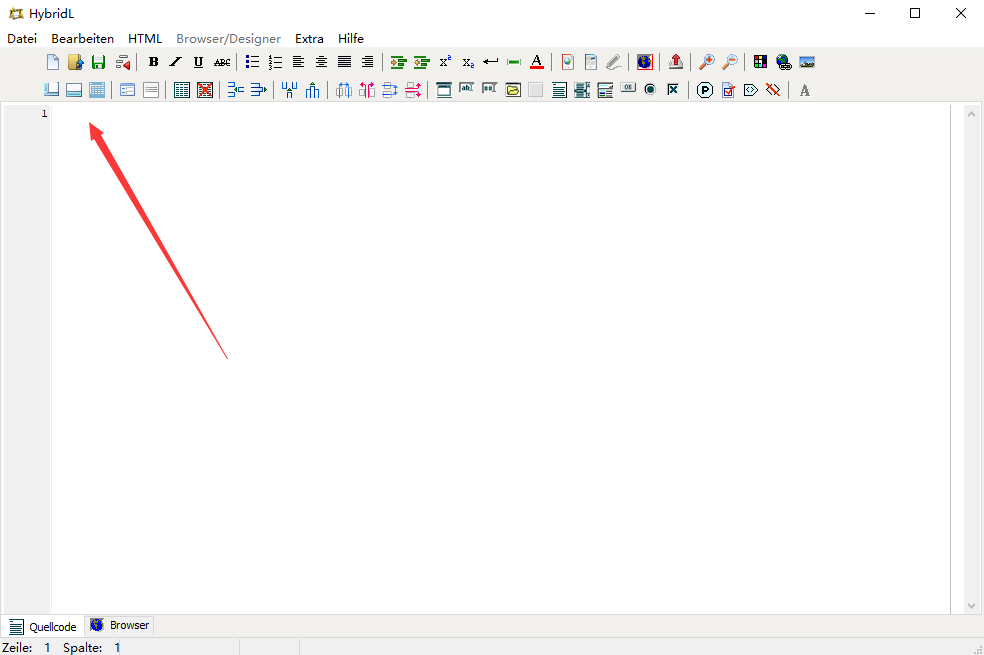
Task: Click the Zeile status bar entry
Action: (x=26, y=647)
